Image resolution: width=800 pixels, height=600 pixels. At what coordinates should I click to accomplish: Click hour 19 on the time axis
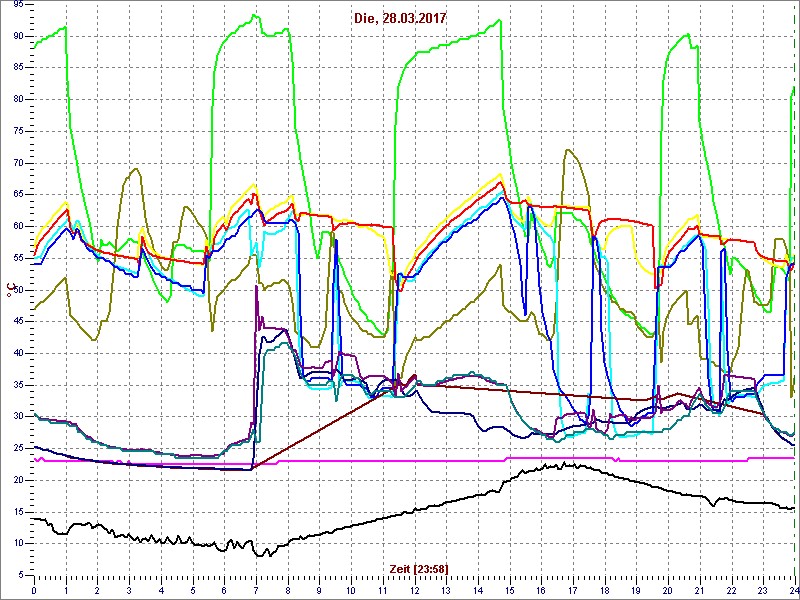click(635, 589)
